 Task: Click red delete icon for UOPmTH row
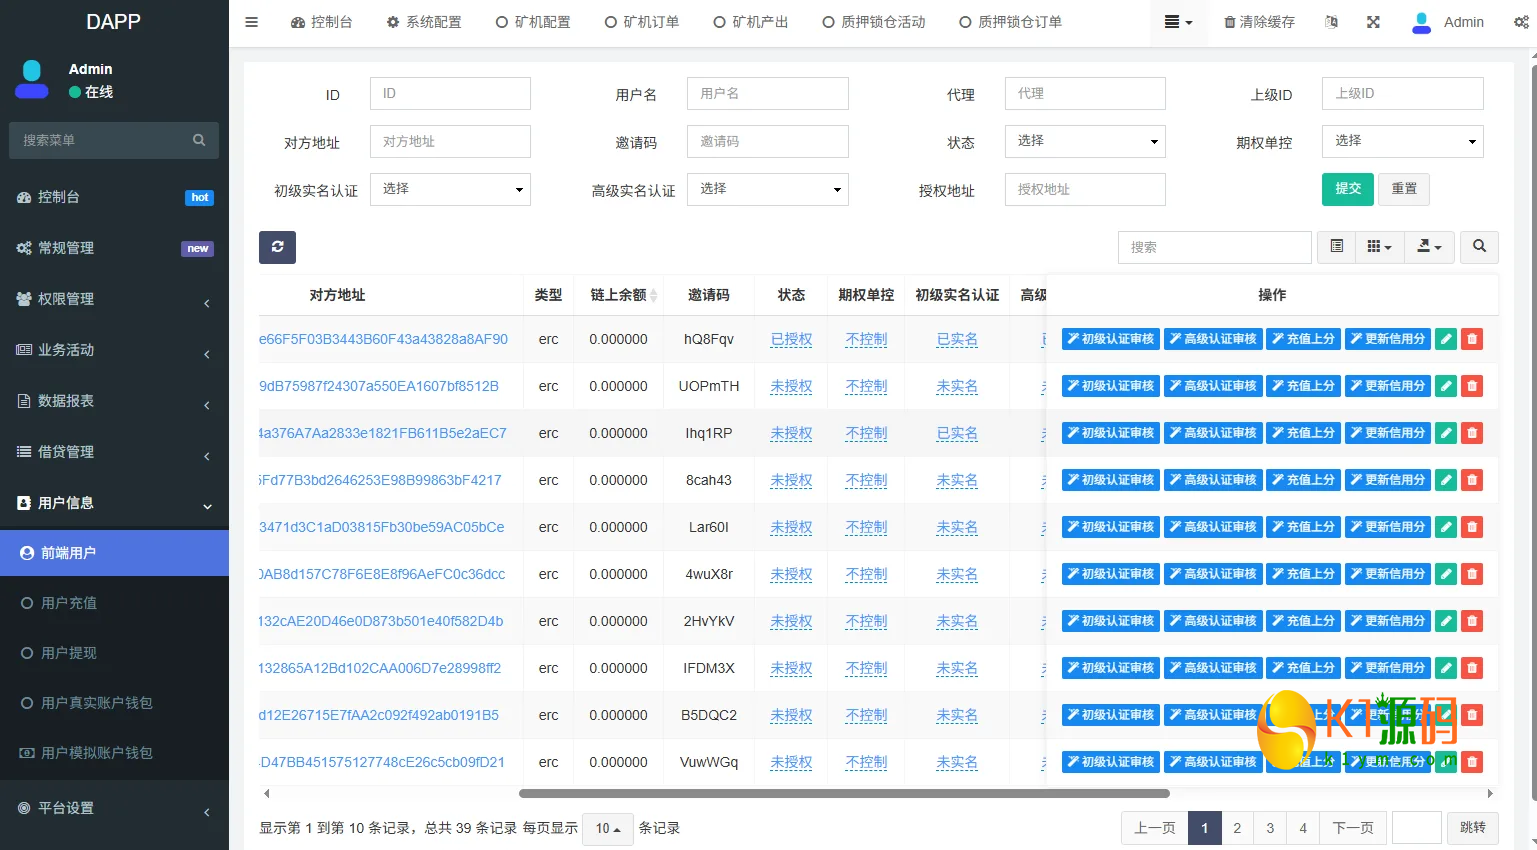pos(1472,386)
